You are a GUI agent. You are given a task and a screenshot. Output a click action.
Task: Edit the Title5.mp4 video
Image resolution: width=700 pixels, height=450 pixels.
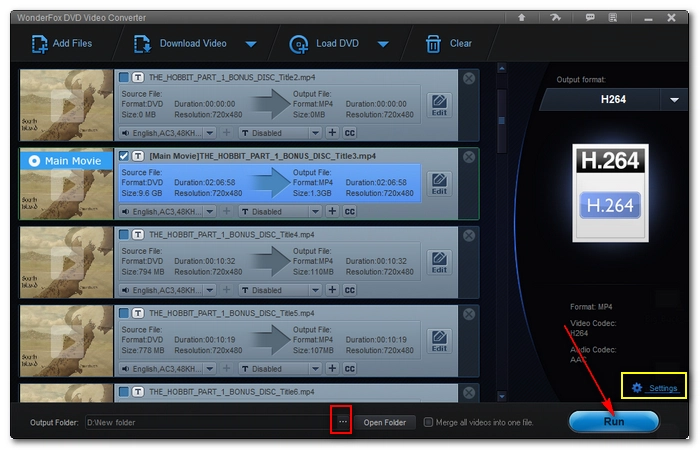click(439, 341)
